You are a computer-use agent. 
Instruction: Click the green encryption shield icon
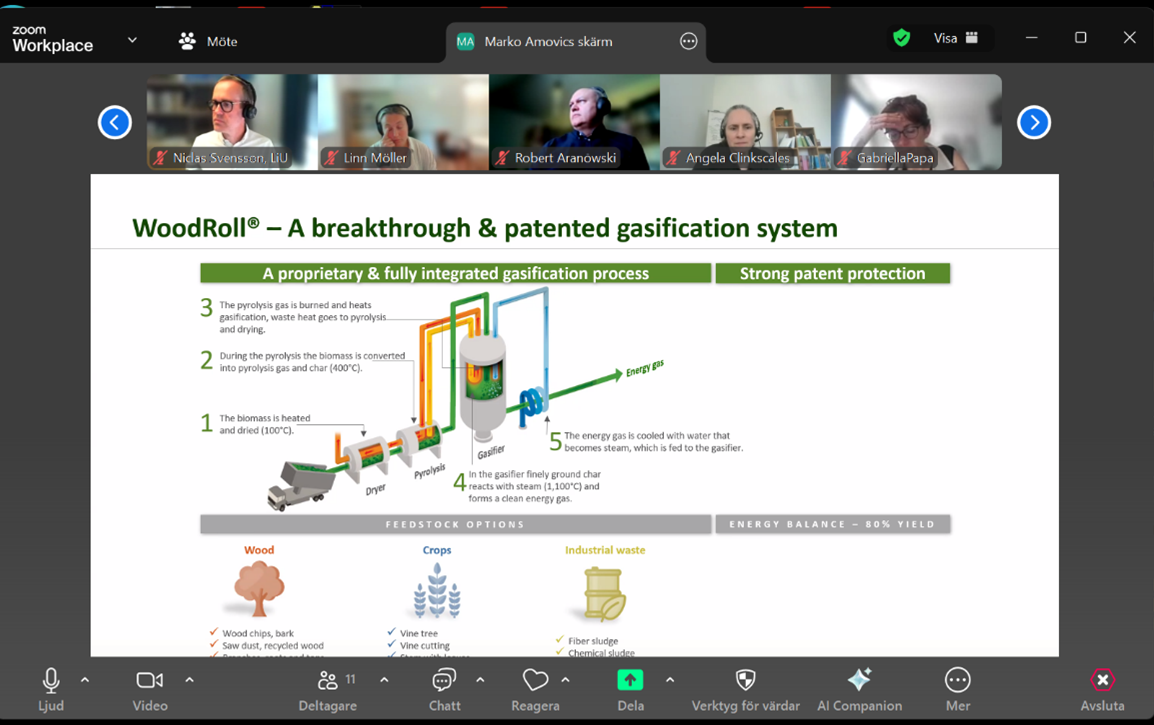(x=902, y=38)
